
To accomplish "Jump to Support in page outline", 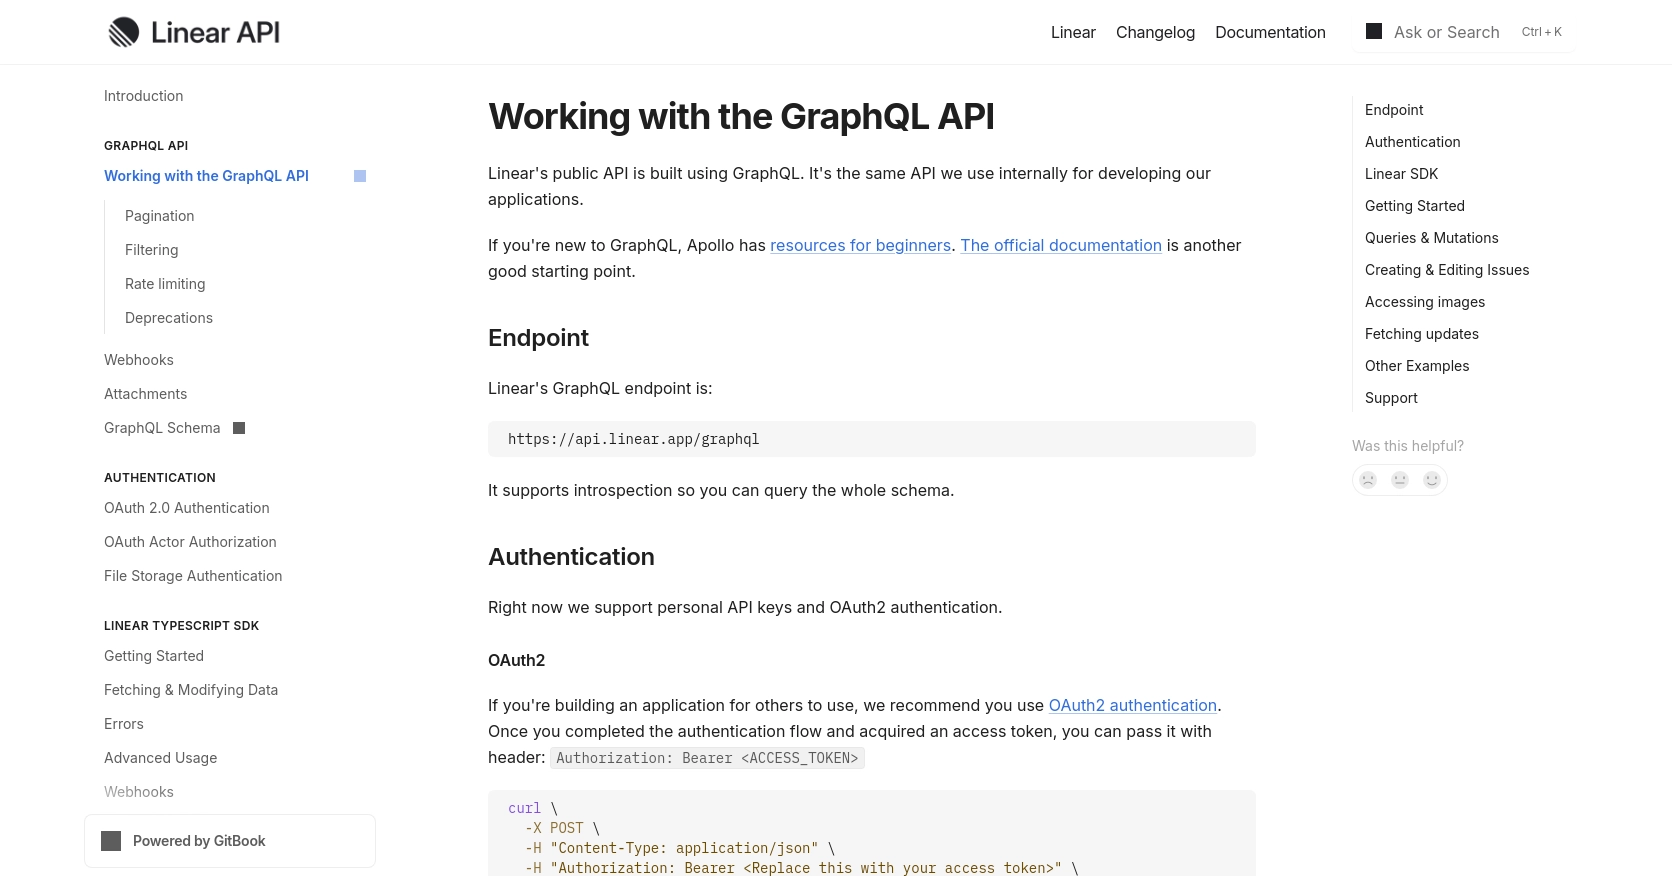I will [1391, 398].
